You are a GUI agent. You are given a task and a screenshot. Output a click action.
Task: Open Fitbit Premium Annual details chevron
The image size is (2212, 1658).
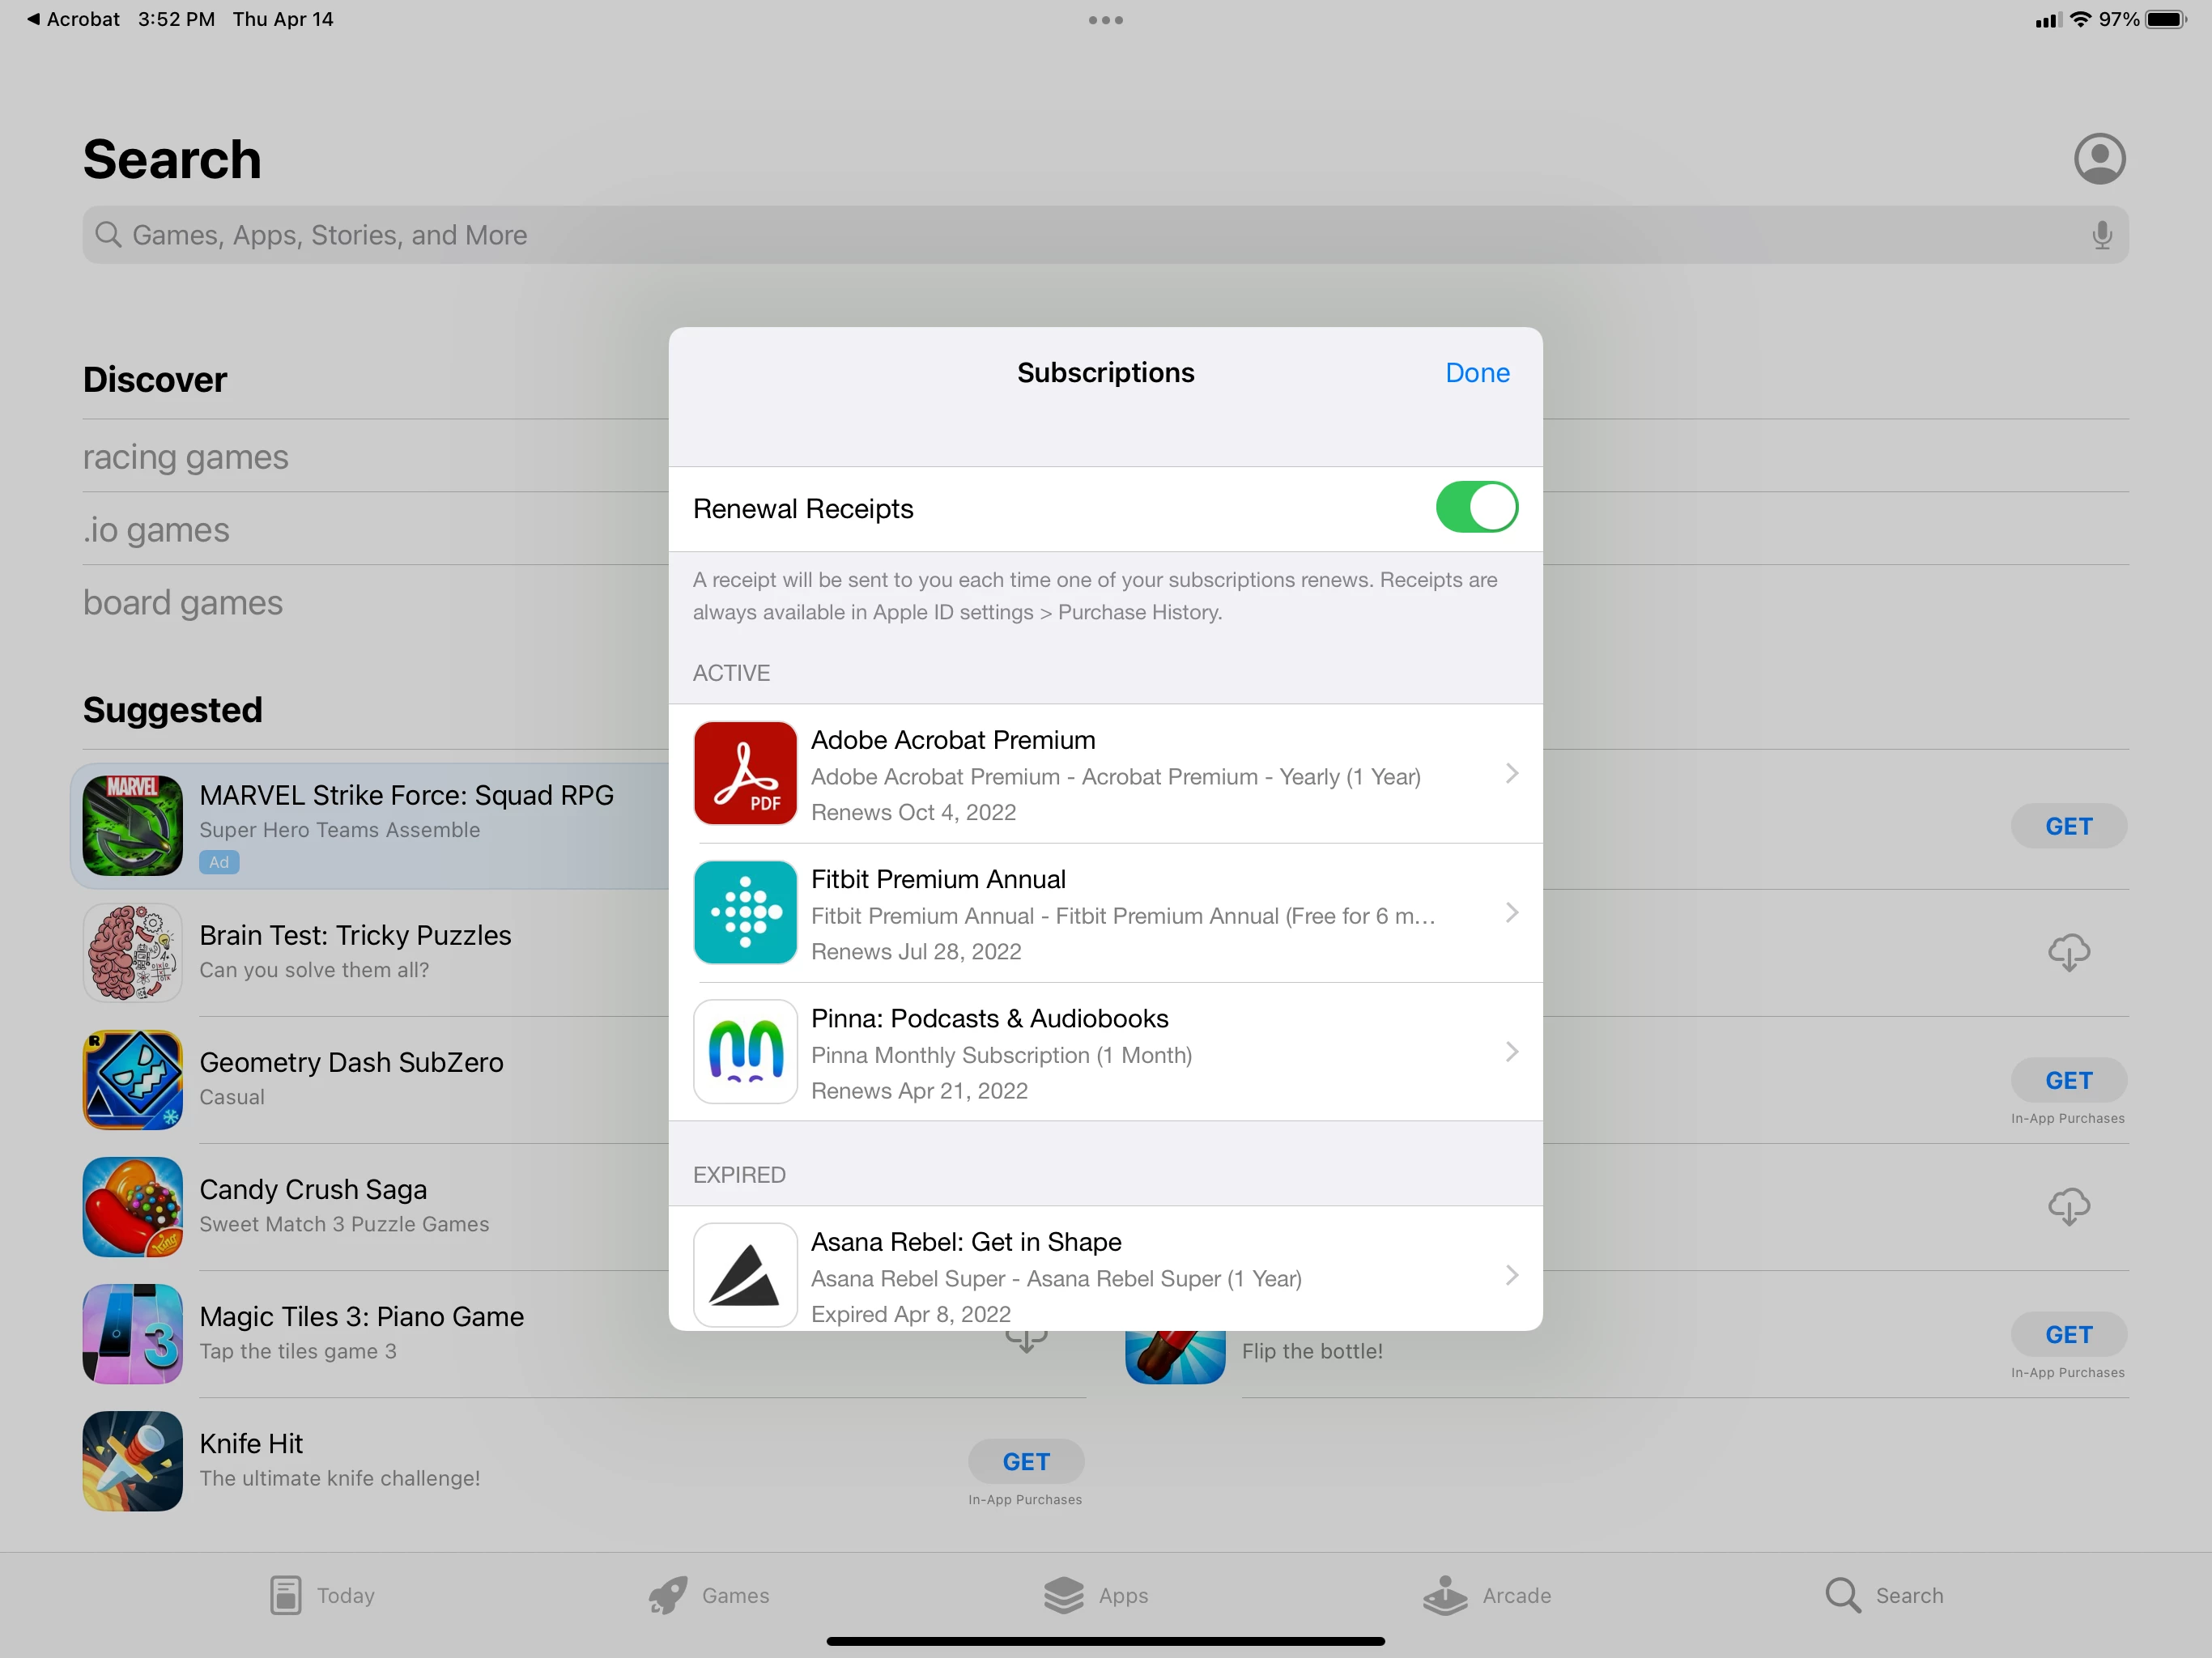[1511, 912]
